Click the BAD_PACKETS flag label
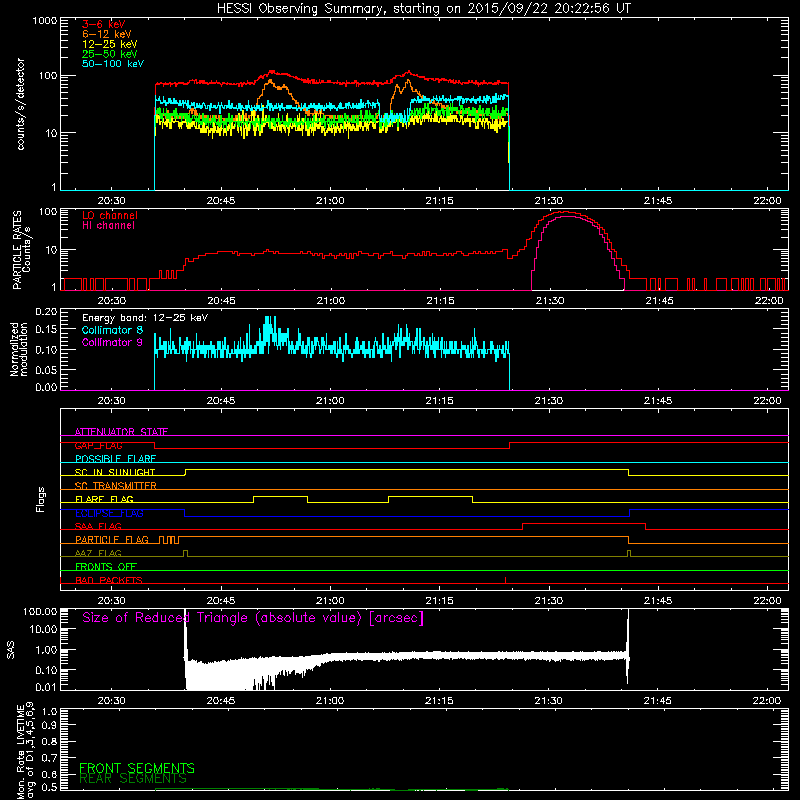The height and width of the screenshot is (800, 800). point(109,580)
